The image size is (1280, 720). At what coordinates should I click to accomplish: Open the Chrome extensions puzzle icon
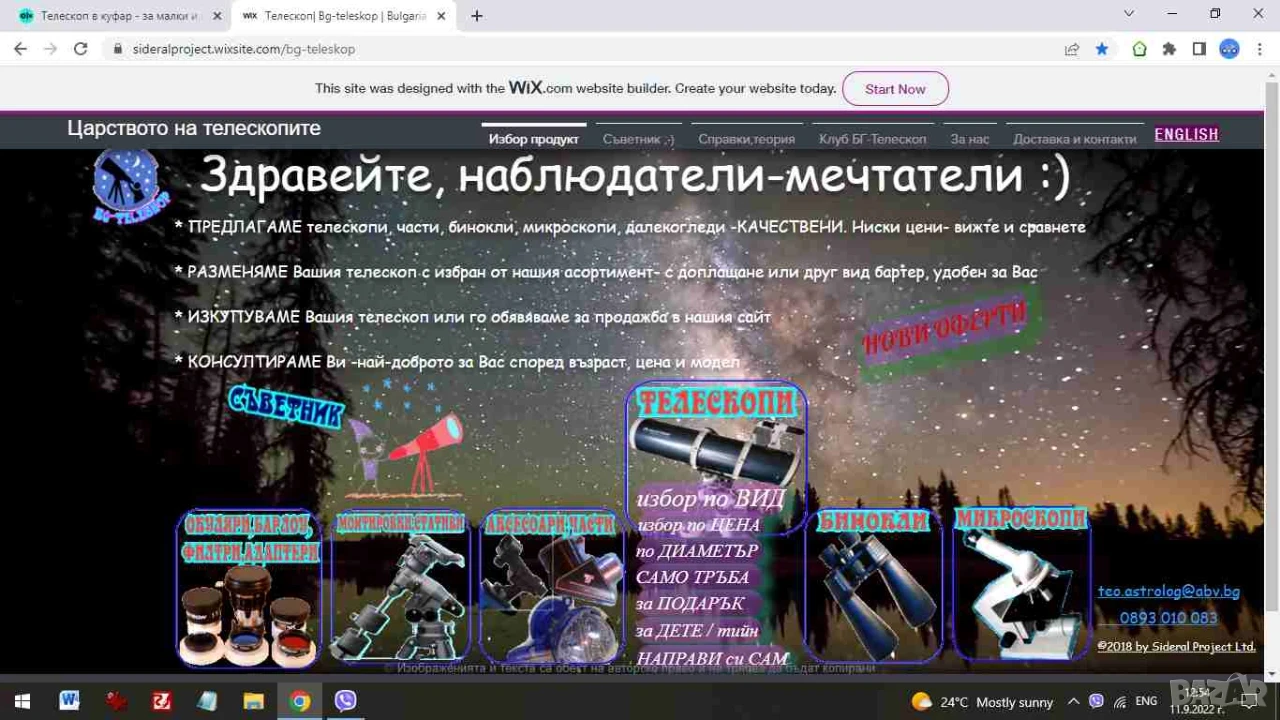pyautogui.click(x=1169, y=48)
